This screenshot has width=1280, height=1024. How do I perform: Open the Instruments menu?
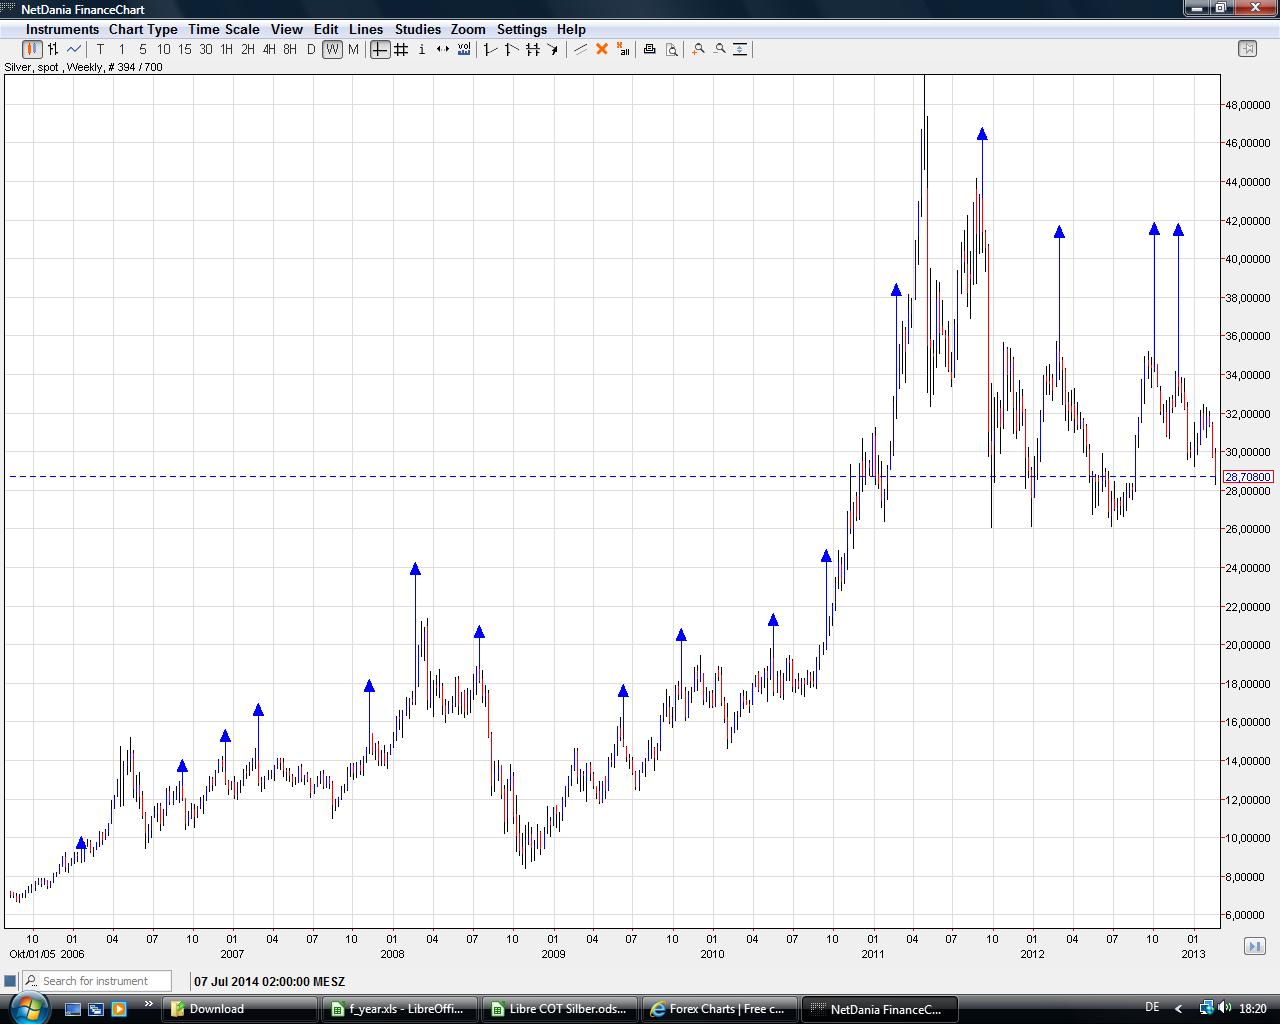pos(62,29)
